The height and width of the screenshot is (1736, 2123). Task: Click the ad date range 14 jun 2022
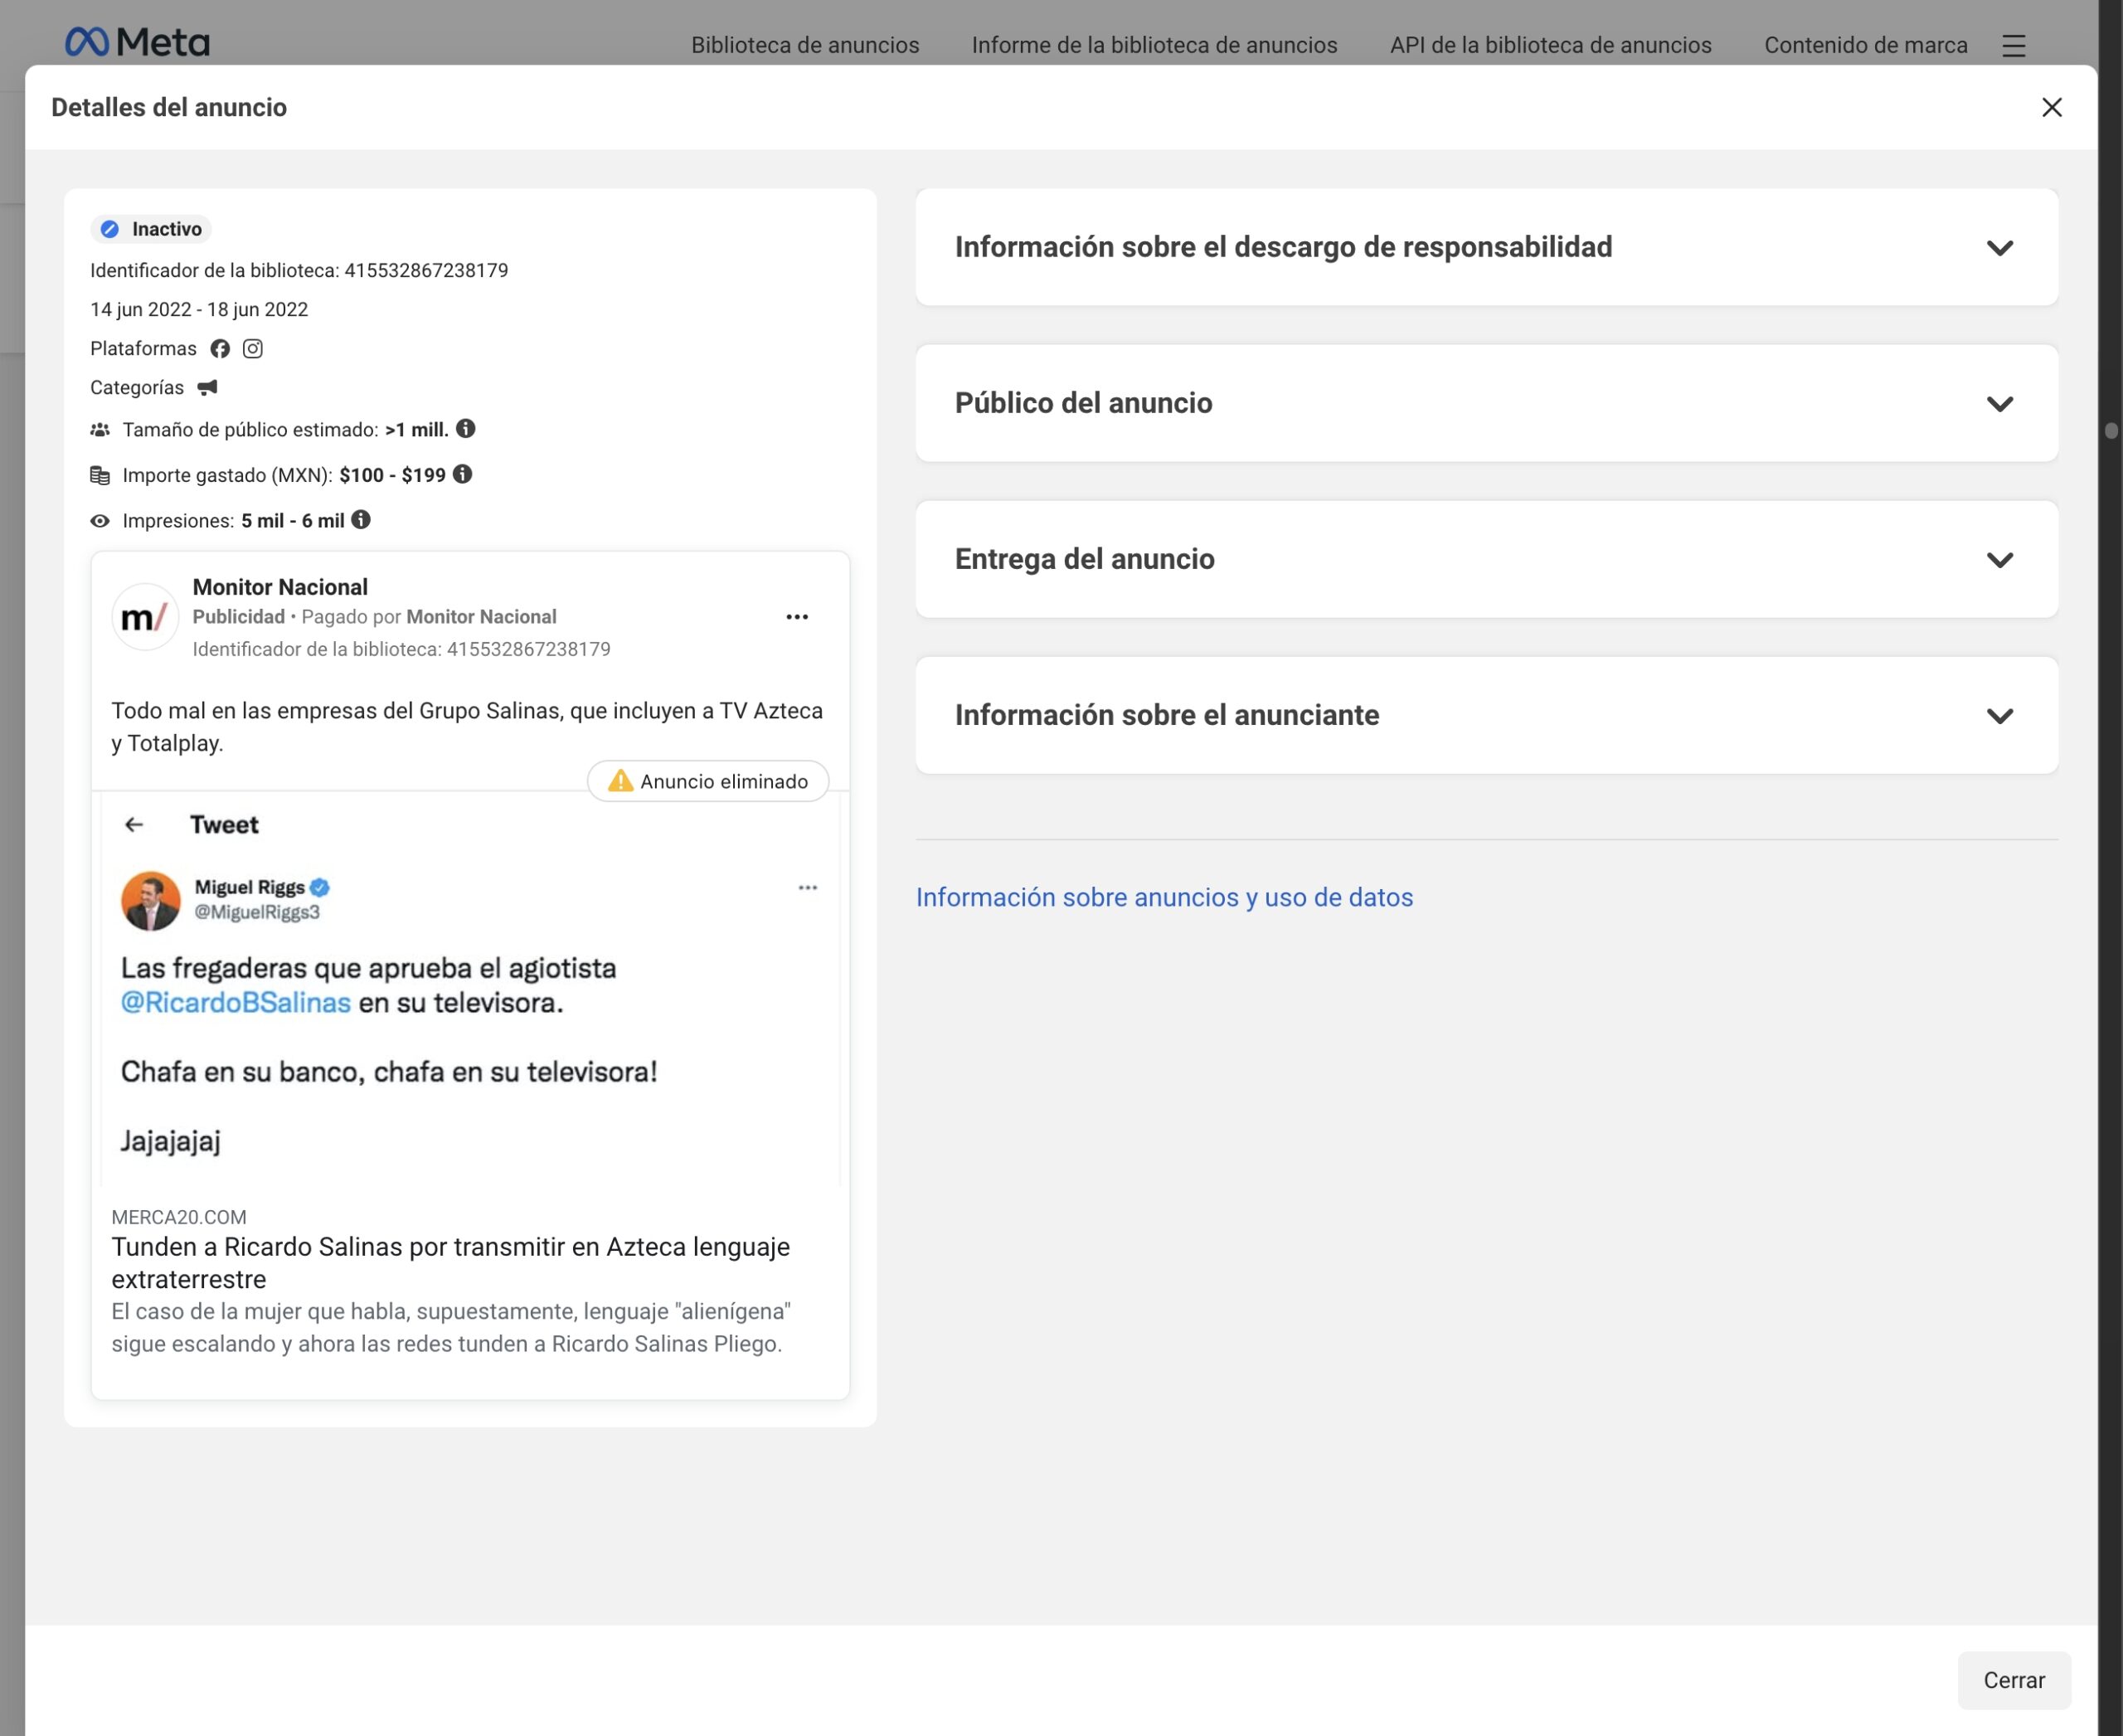click(x=199, y=310)
